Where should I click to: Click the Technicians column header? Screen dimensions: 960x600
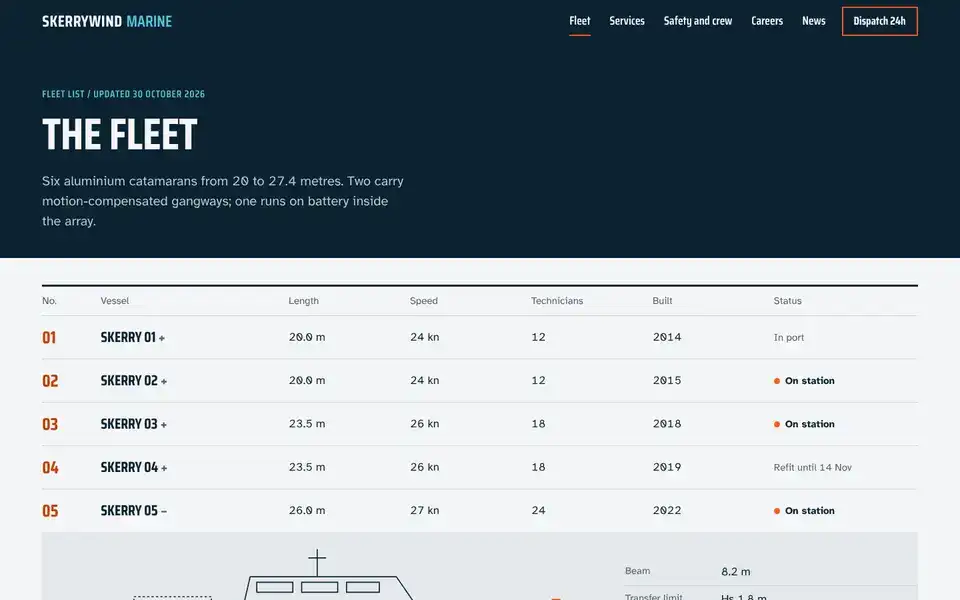tap(557, 301)
